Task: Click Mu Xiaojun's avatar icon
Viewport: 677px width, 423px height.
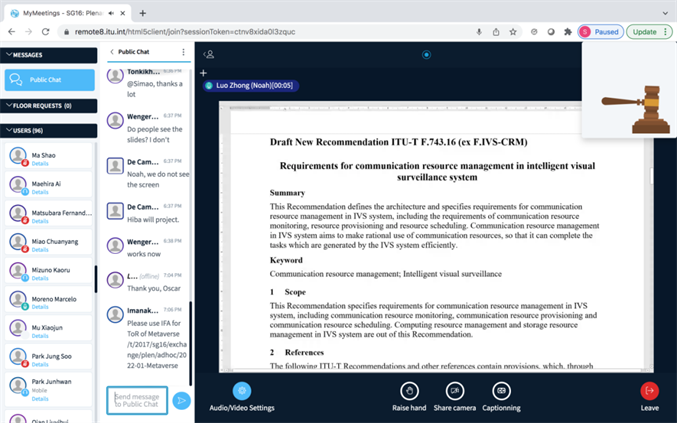Action: pyautogui.click(x=18, y=328)
